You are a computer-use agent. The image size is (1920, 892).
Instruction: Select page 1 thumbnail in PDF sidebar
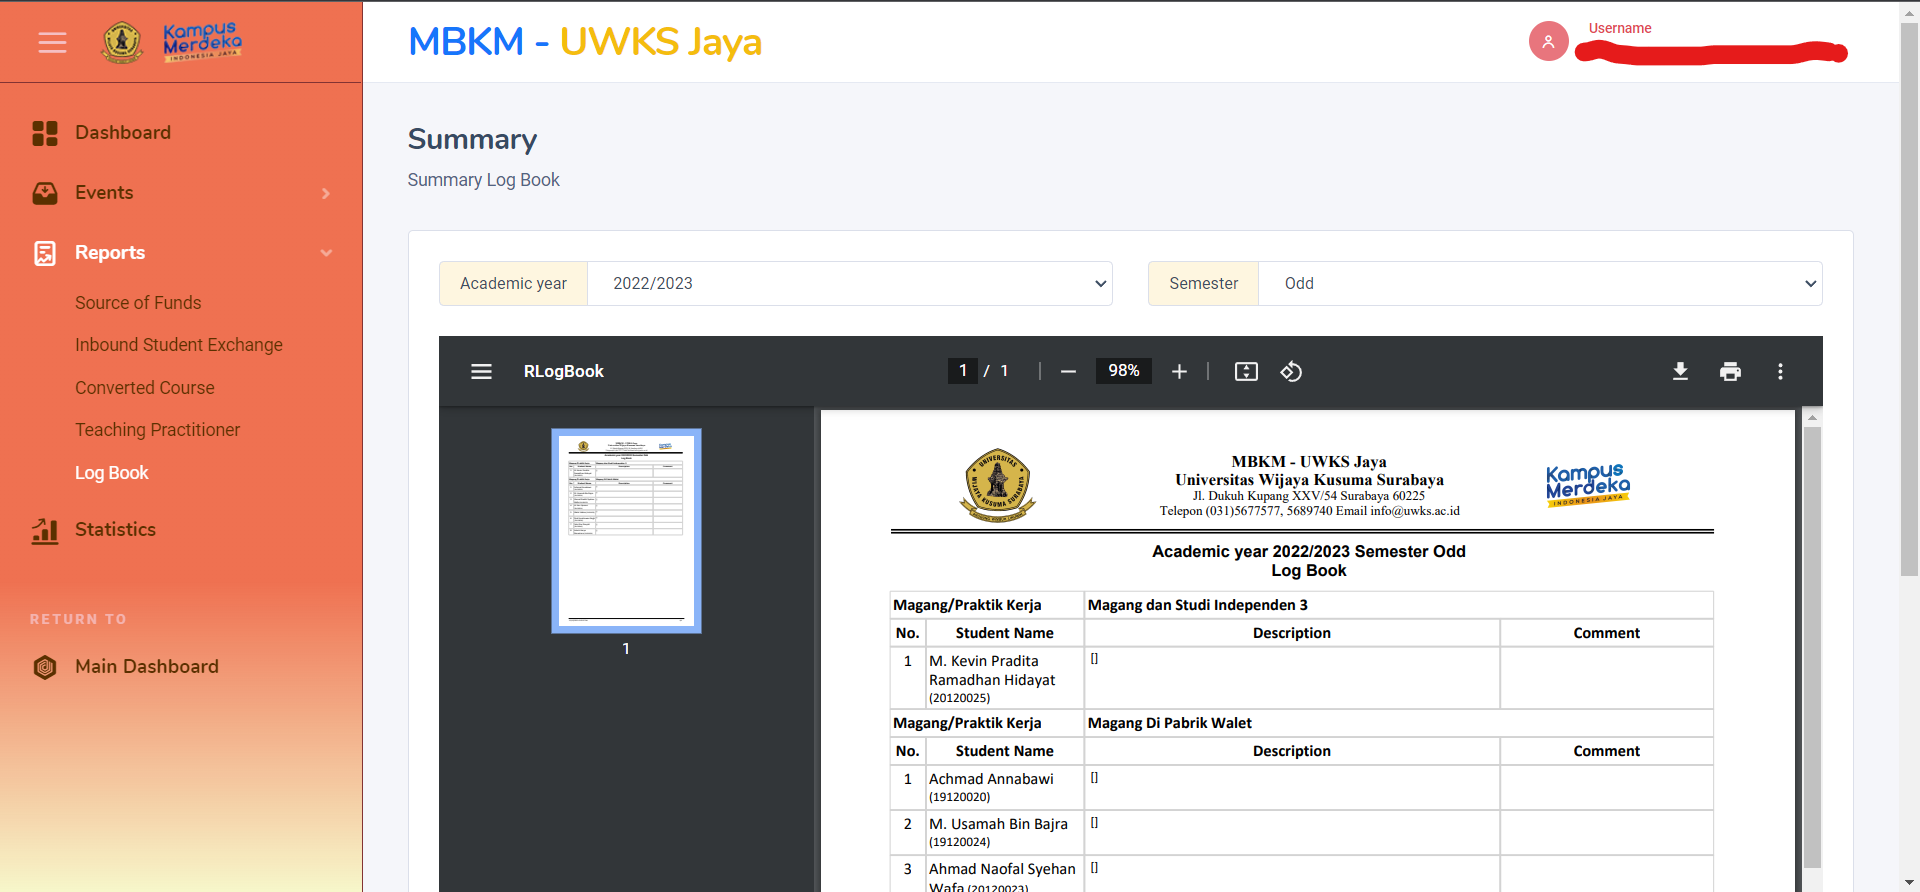point(626,530)
